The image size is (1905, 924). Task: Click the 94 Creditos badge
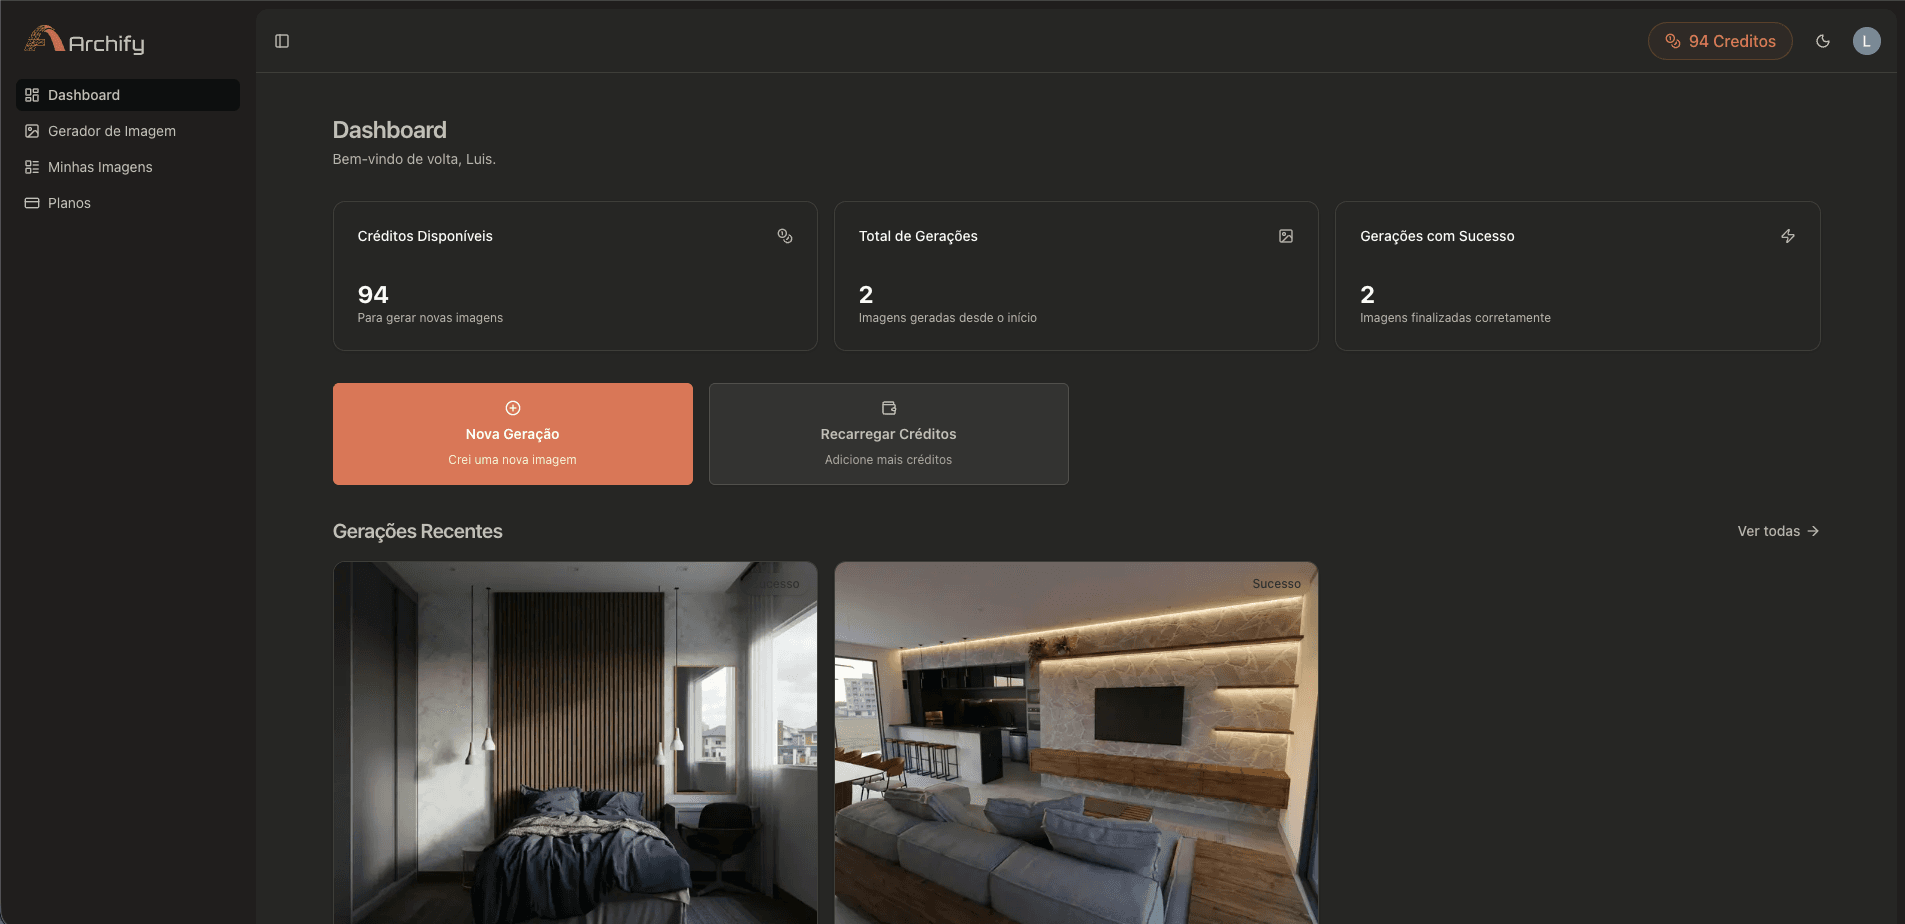tap(1719, 40)
